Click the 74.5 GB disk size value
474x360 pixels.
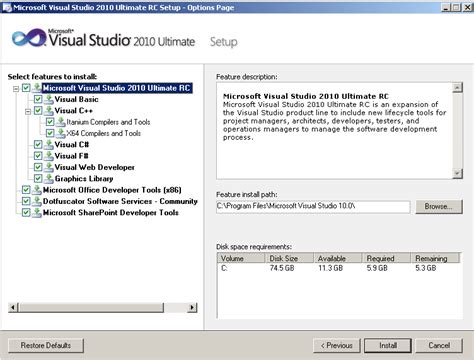coord(282,268)
